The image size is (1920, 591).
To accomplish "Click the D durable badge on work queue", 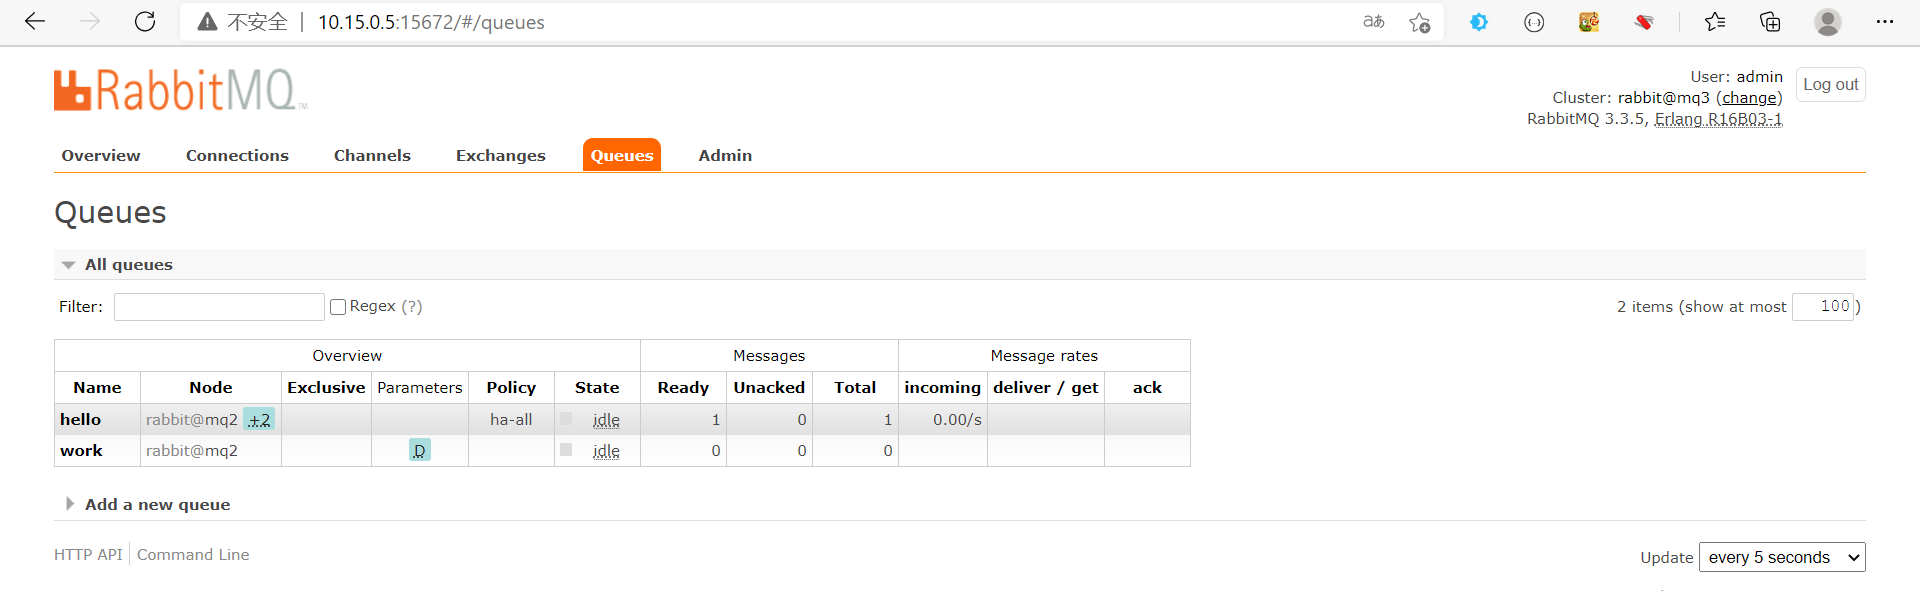I will point(419,451).
